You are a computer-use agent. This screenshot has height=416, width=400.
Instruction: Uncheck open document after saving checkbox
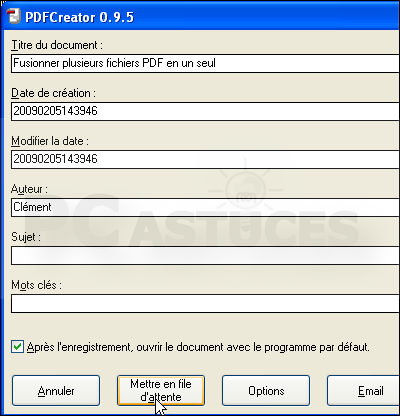coord(17,347)
